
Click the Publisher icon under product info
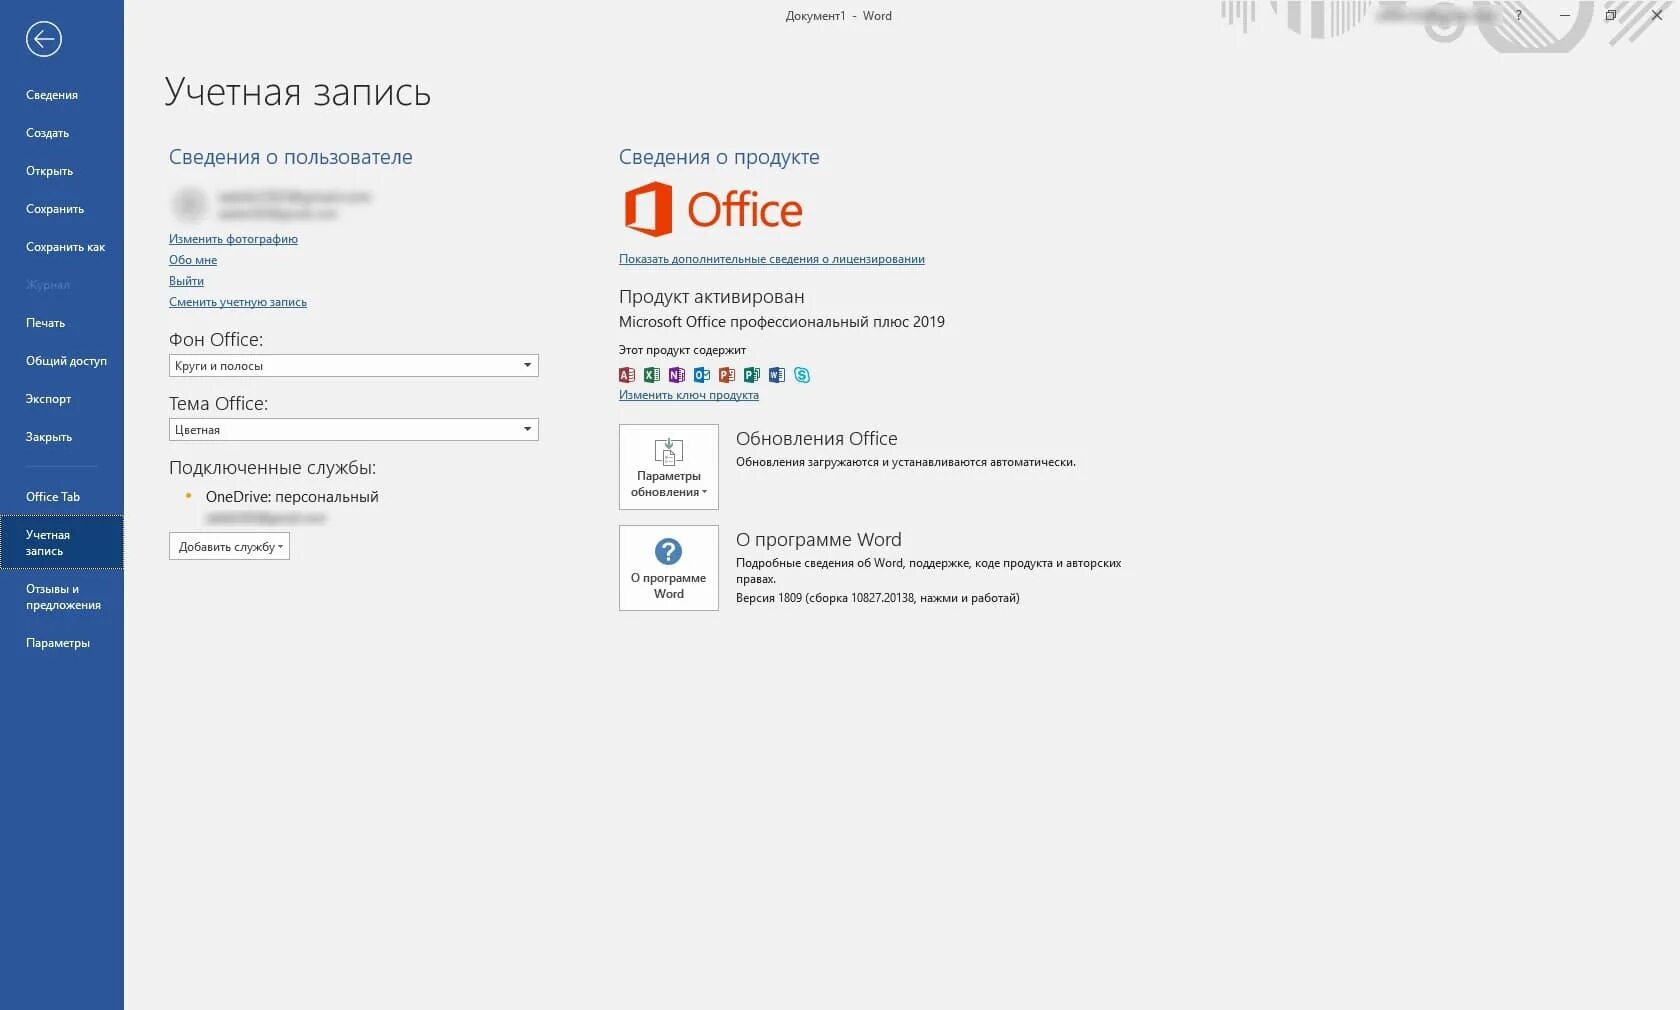coord(751,375)
